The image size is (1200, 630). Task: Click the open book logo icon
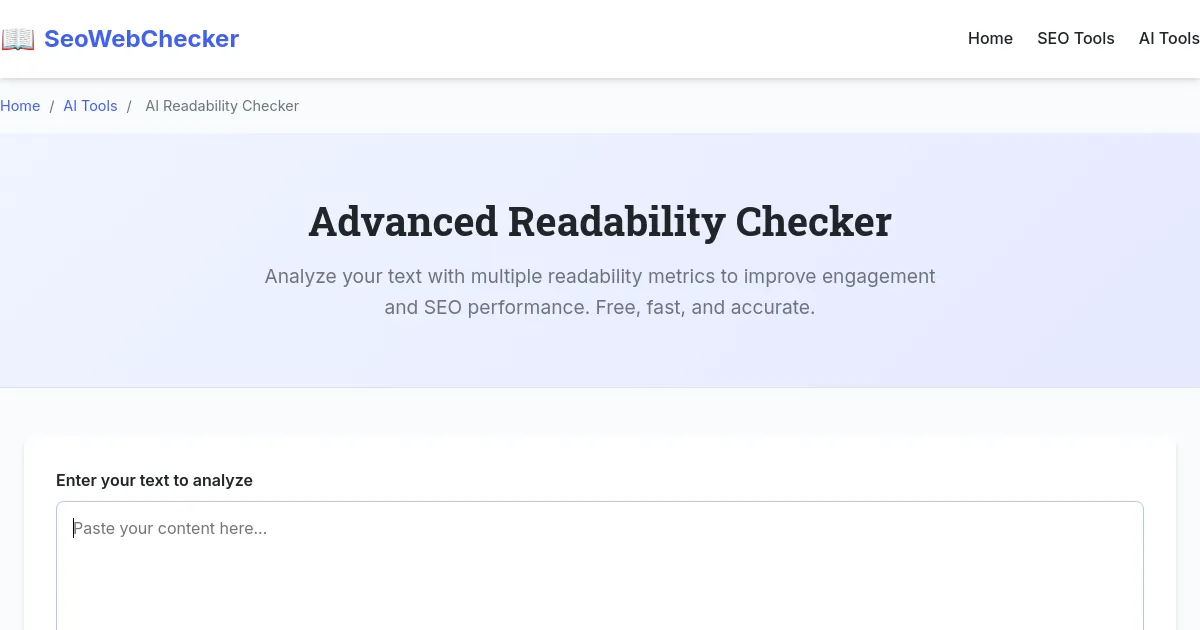click(17, 39)
